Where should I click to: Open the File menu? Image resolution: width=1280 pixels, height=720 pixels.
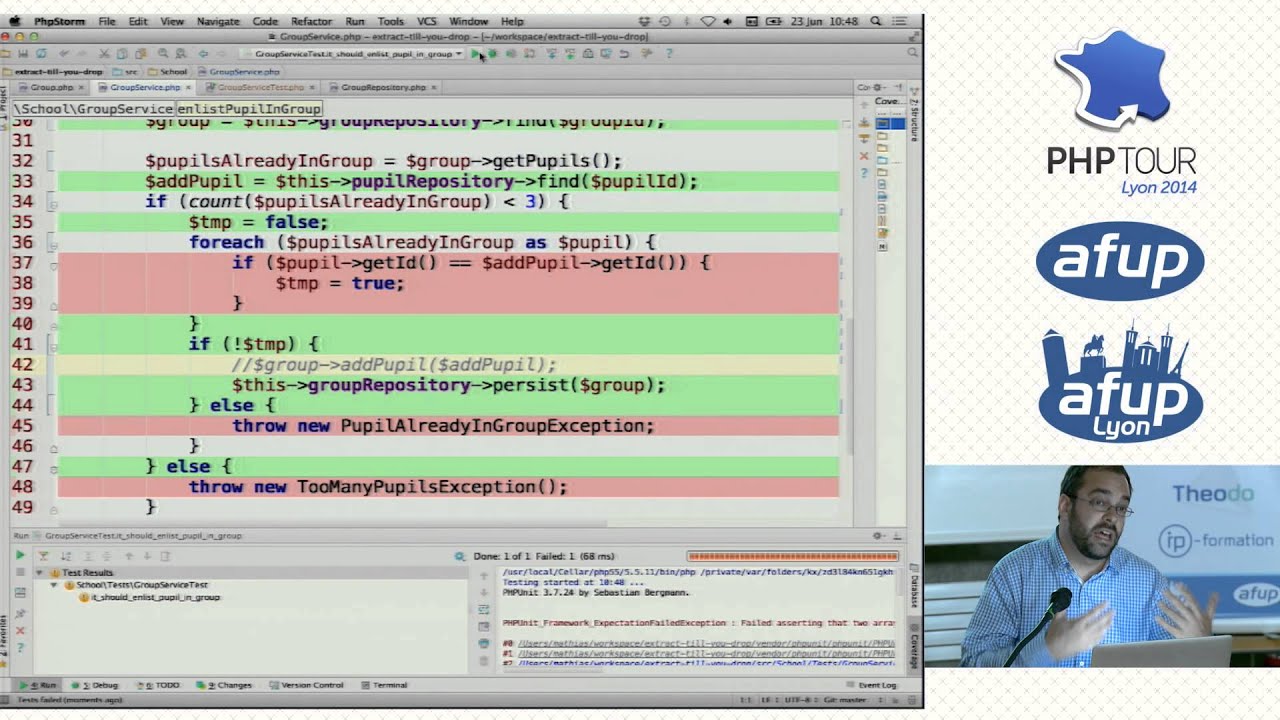coord(106,21)
